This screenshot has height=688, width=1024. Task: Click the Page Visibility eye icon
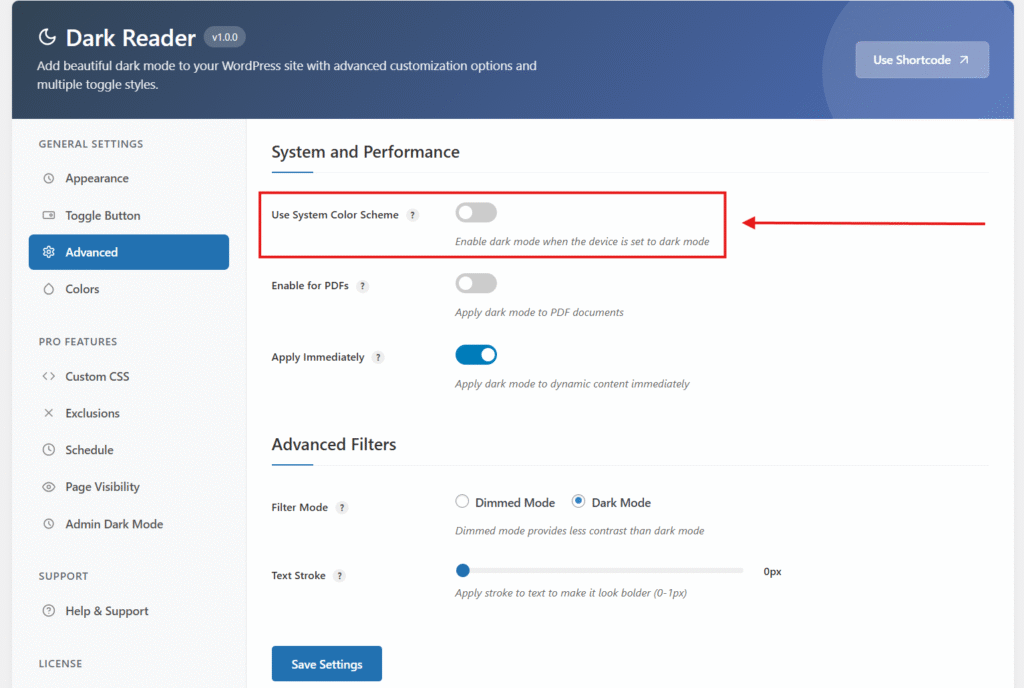48,486
